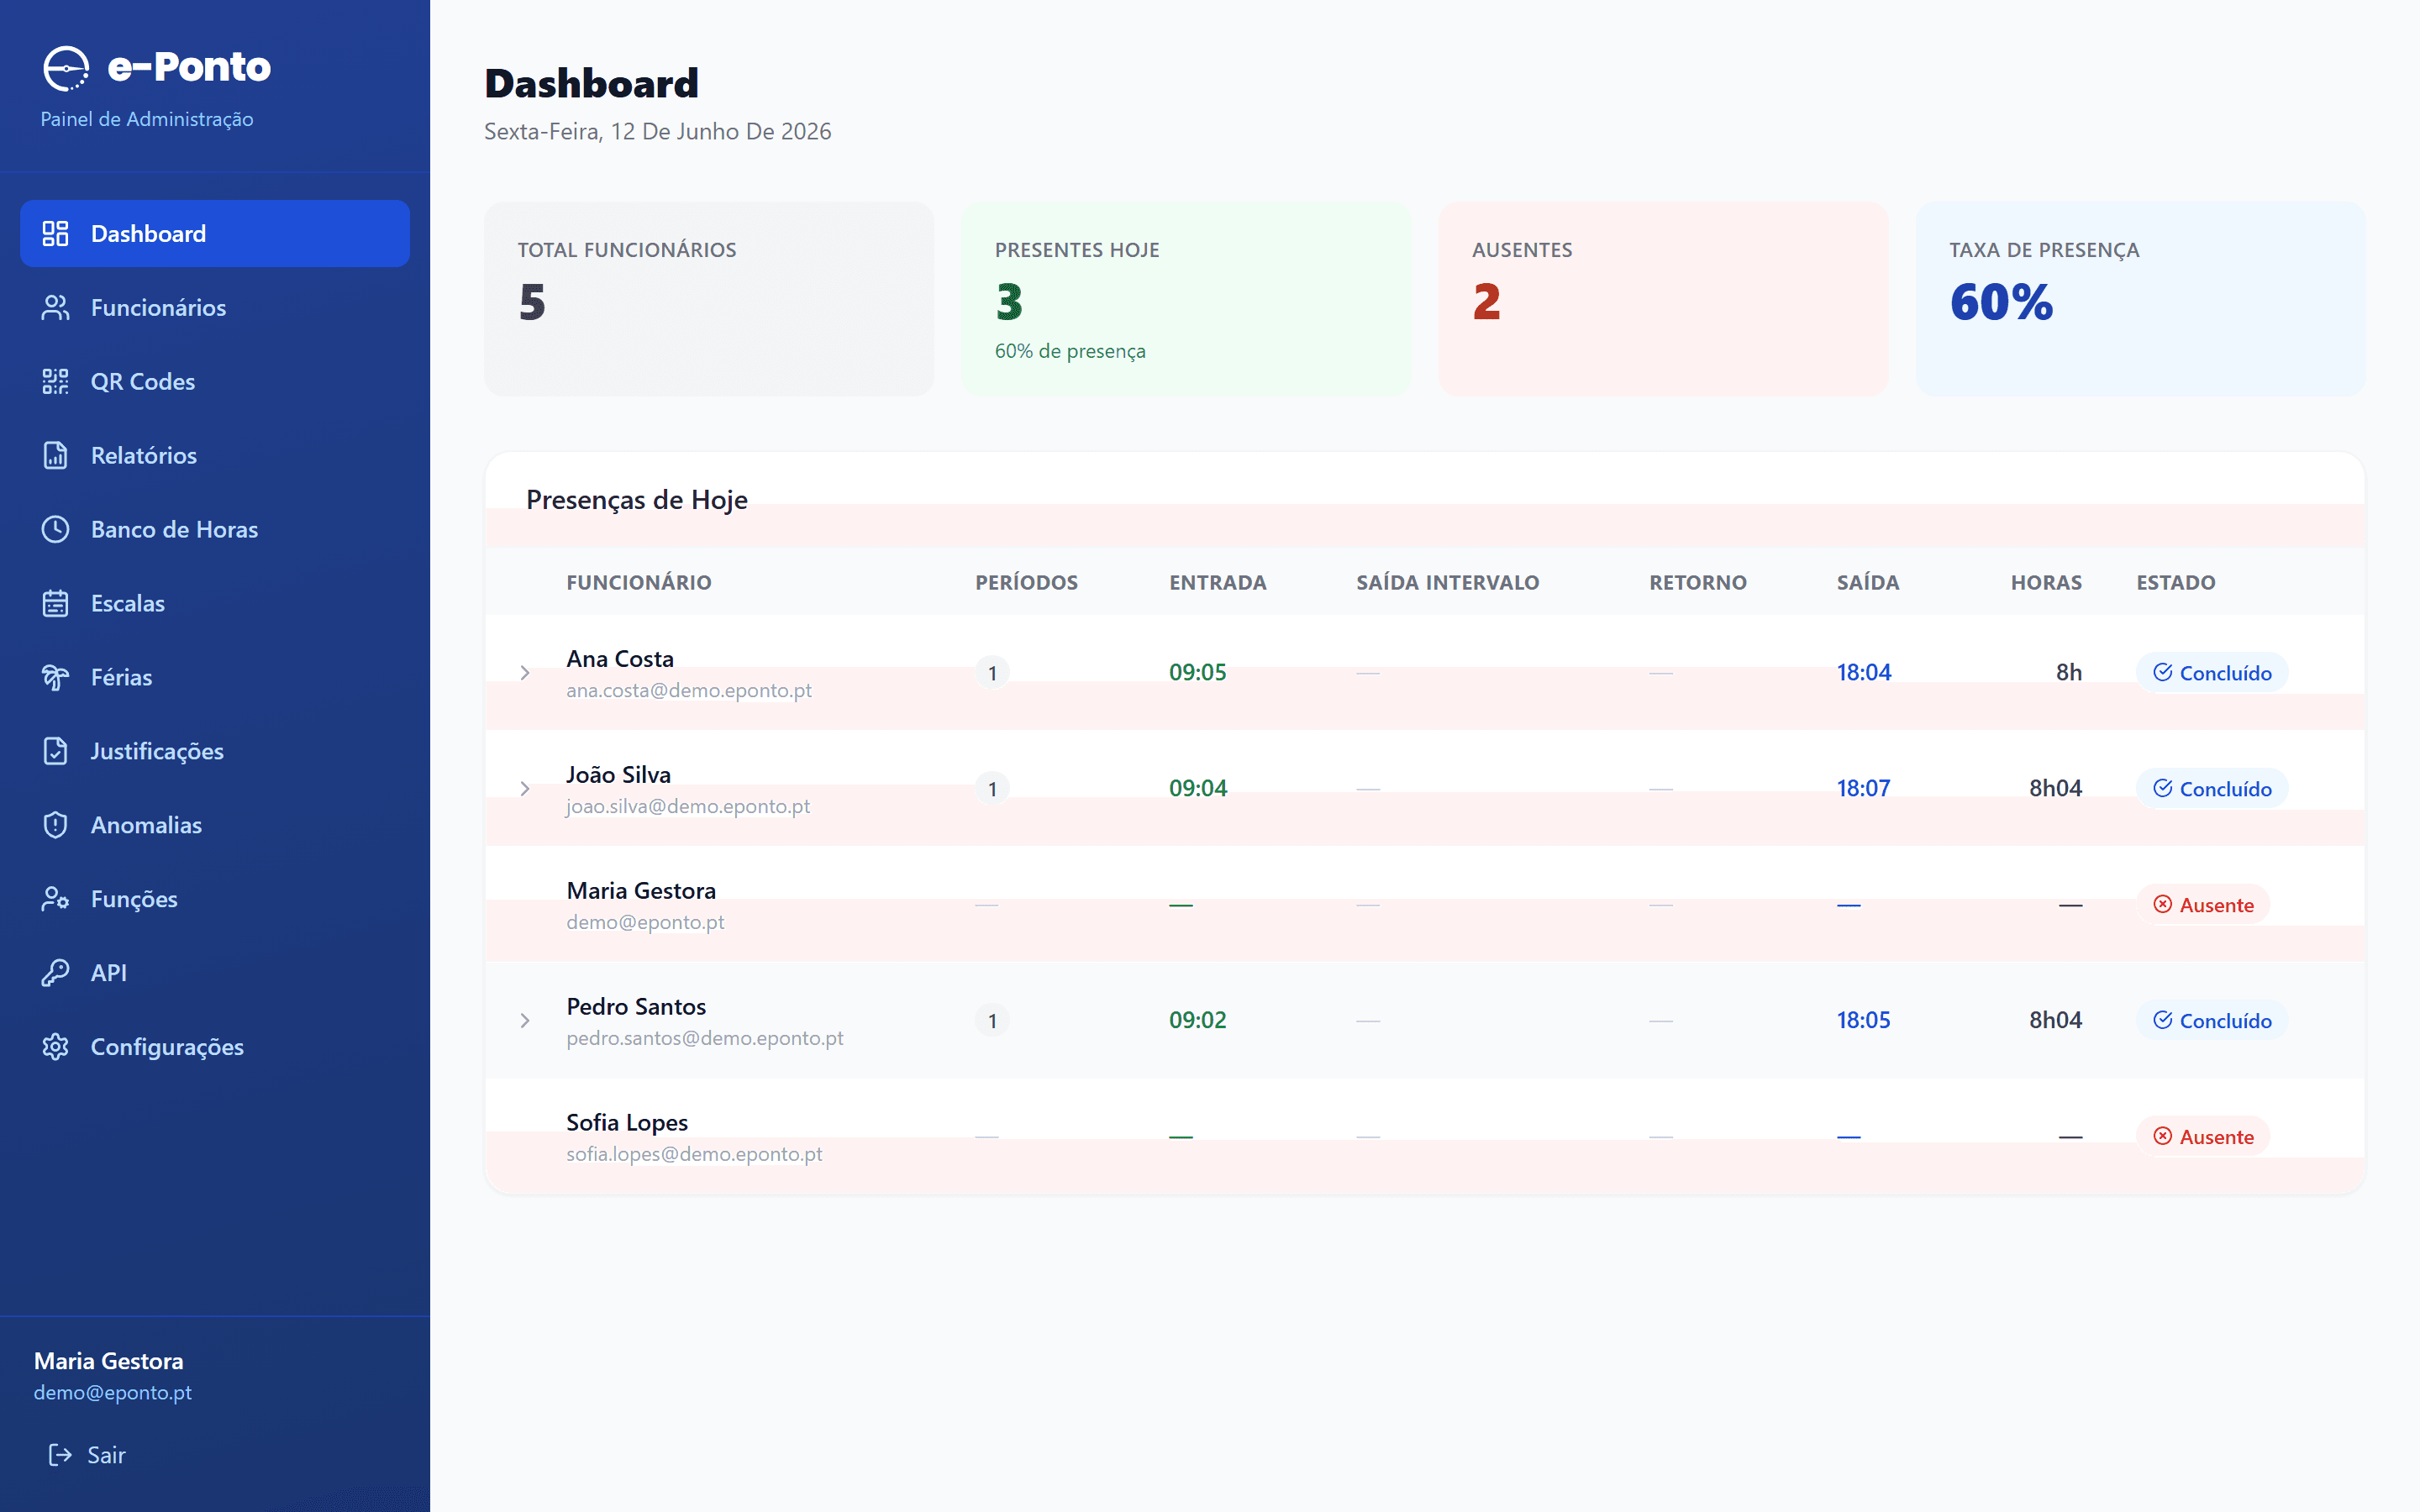The image size is (2420, 1512).
Task: Open the Relatórios menu item
Action: (215, 455)
